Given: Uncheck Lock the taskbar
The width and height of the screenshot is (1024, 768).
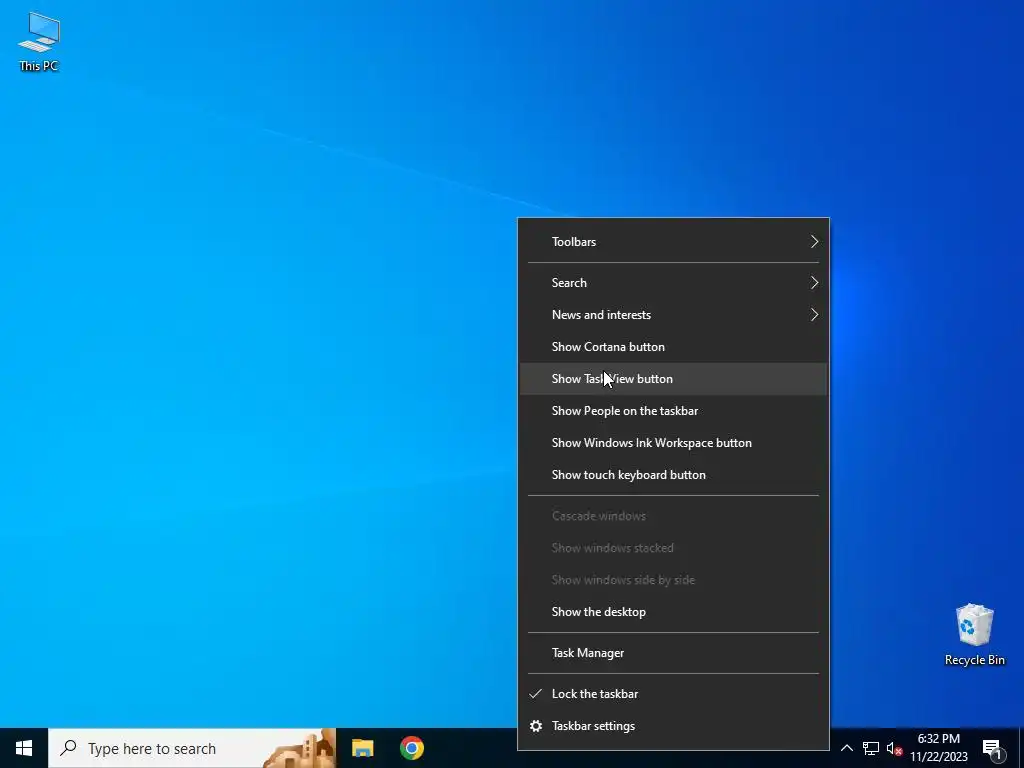Looking at the screenshot, I should pyautogui.click(x=673, y=694).
